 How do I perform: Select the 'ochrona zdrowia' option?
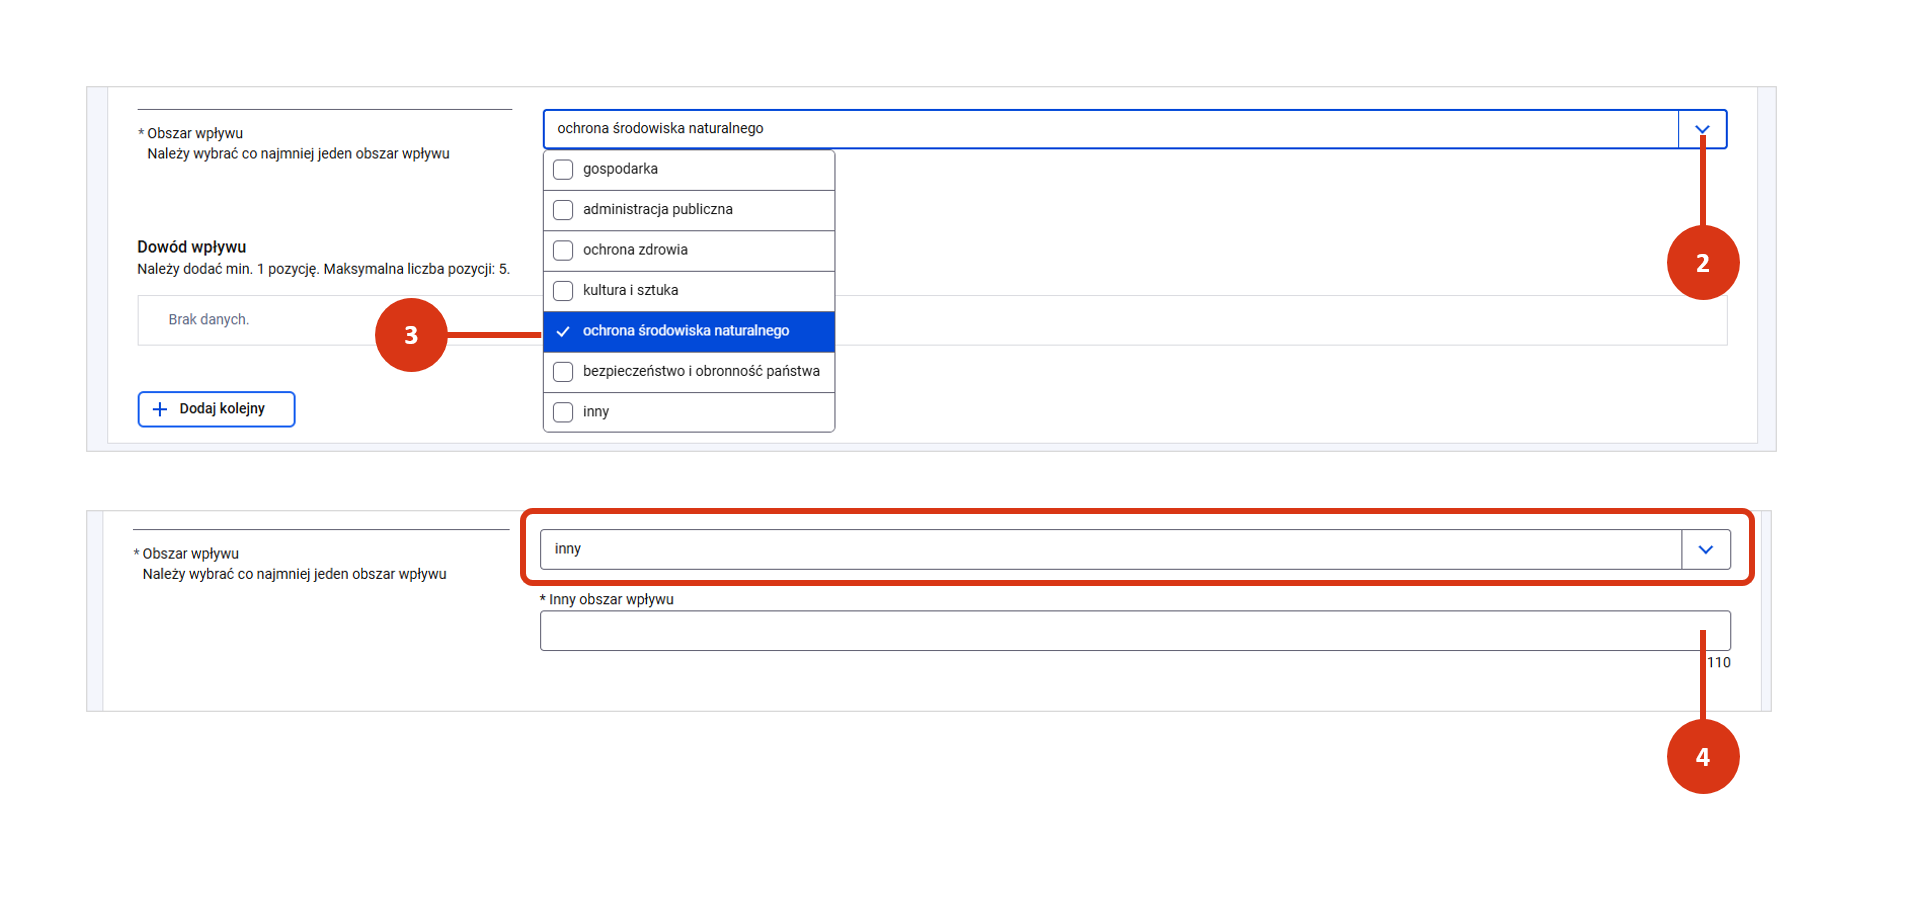635,250
